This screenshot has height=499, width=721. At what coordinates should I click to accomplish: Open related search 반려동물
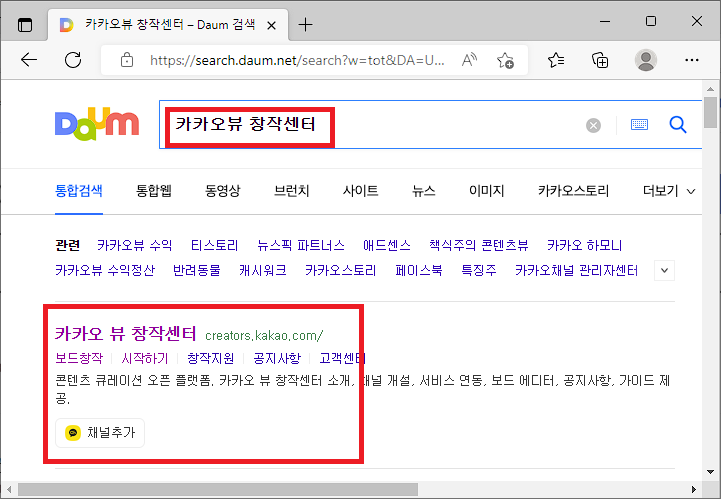coord(197,270)
